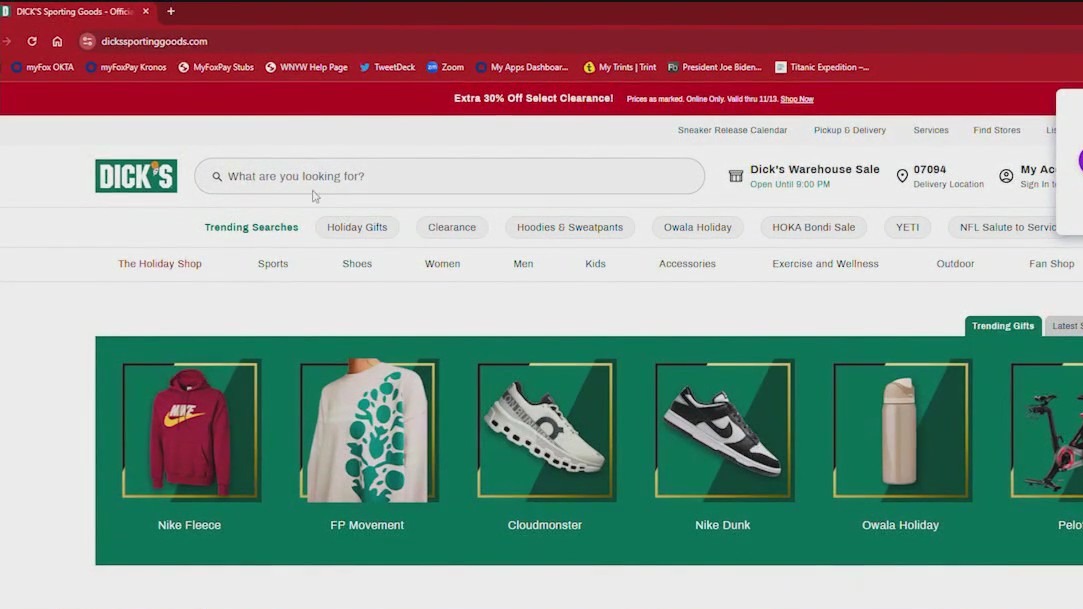Open The Holiday Shop menu
The width and height of the screenshot is (1083, 609).
pos(160,264)
